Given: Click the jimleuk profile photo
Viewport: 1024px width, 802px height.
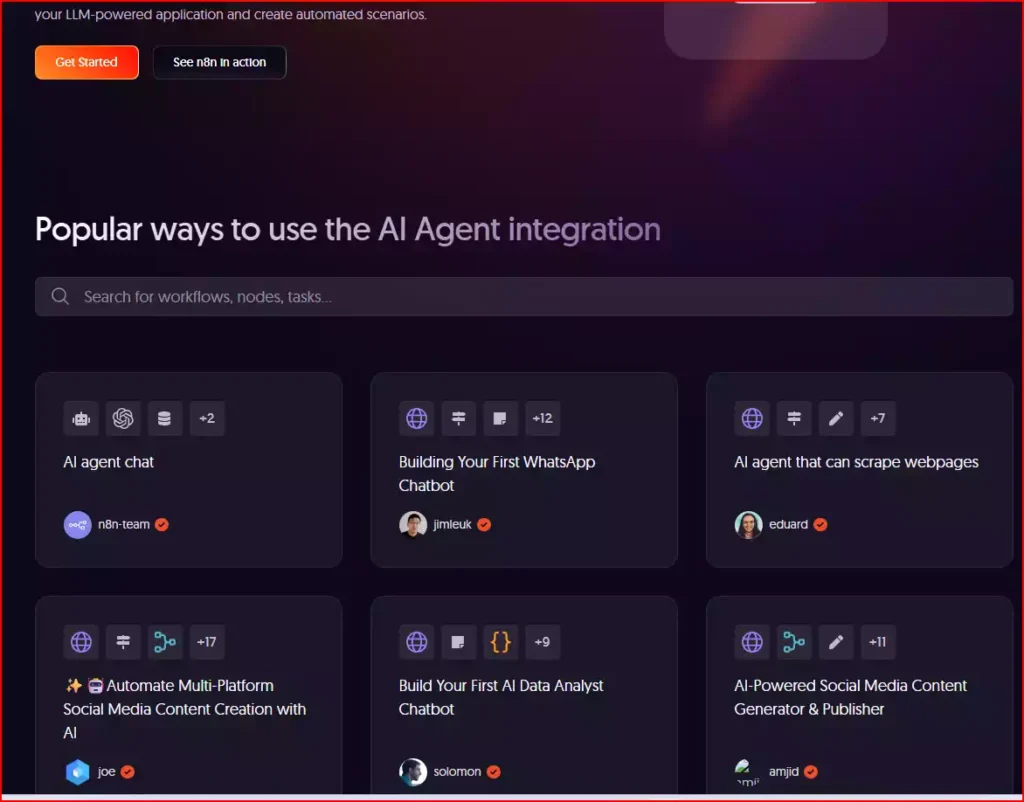Looking at the screenshot, I should pyautogui.click(x=413, y=524).
